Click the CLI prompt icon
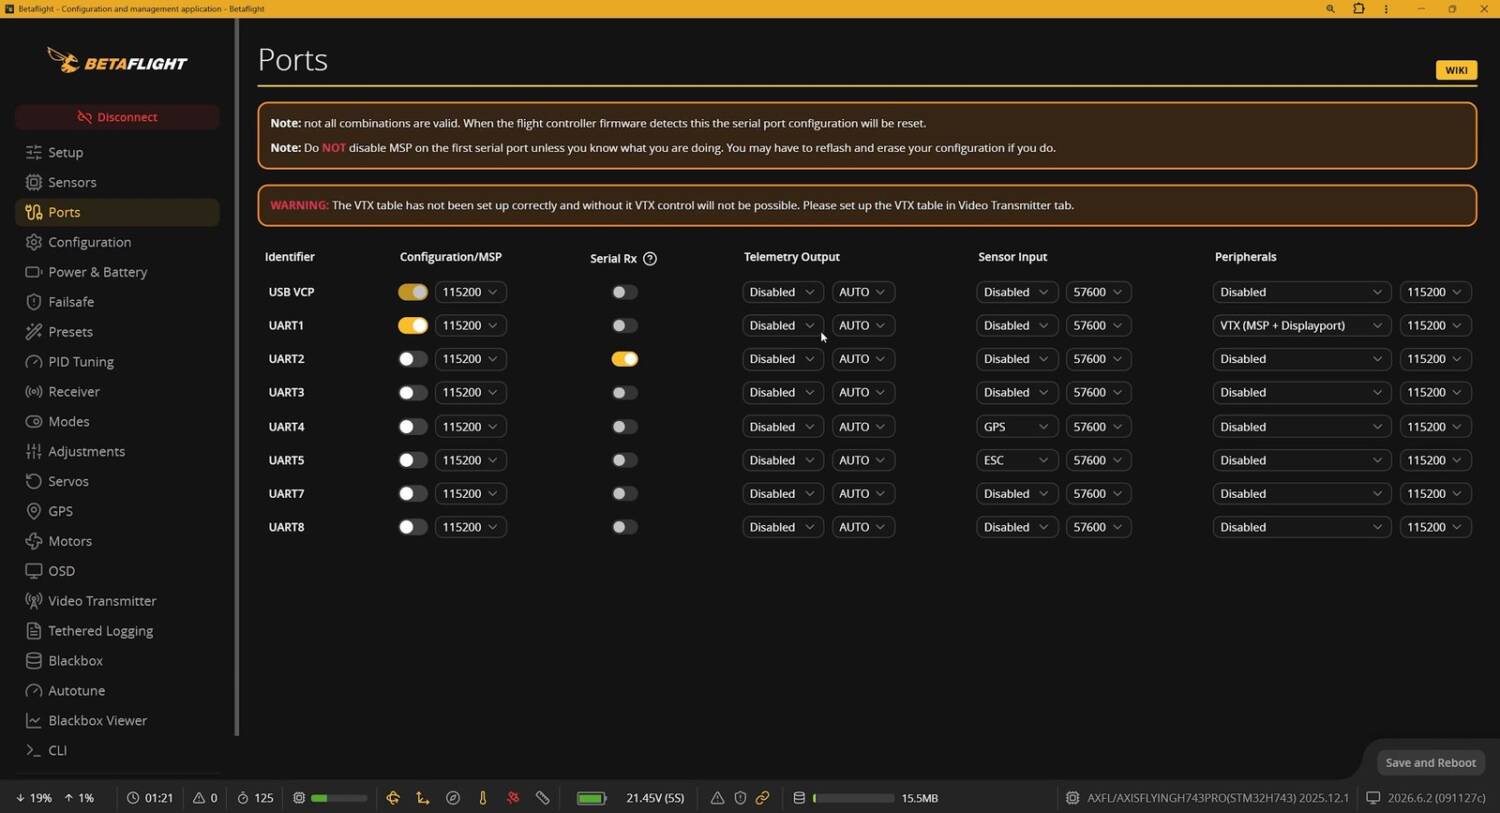 (x=34, y=750)
